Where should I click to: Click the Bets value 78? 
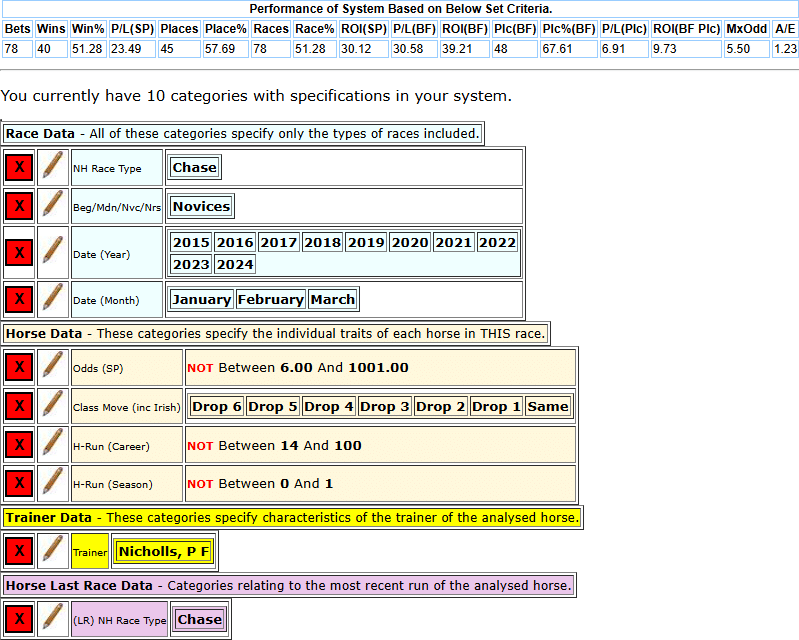(x=18, y=49)
